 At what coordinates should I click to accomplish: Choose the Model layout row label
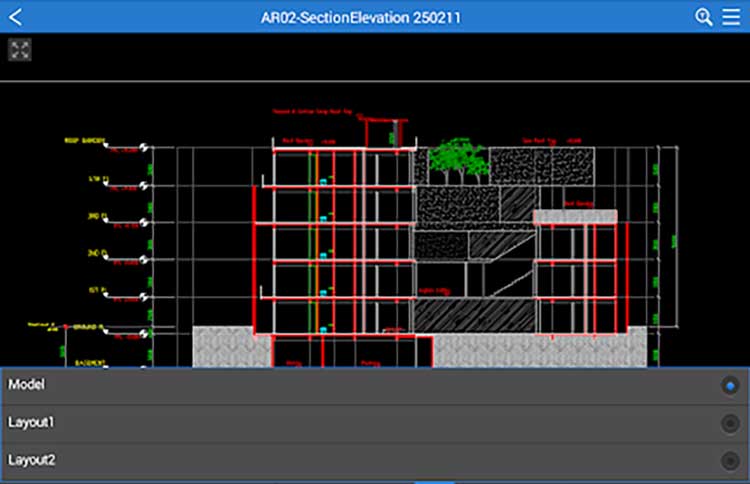click(x=27, y=384)
